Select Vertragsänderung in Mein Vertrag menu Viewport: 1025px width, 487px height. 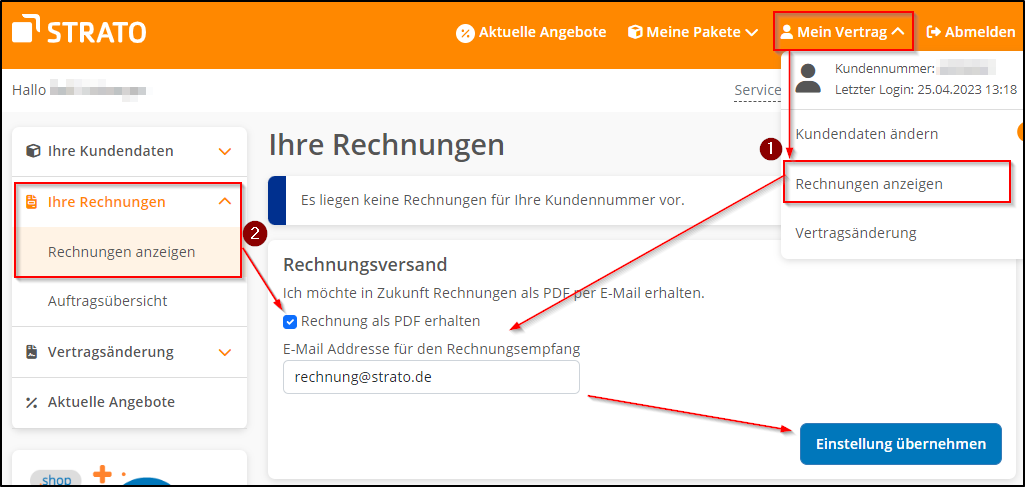click(856, 233)
